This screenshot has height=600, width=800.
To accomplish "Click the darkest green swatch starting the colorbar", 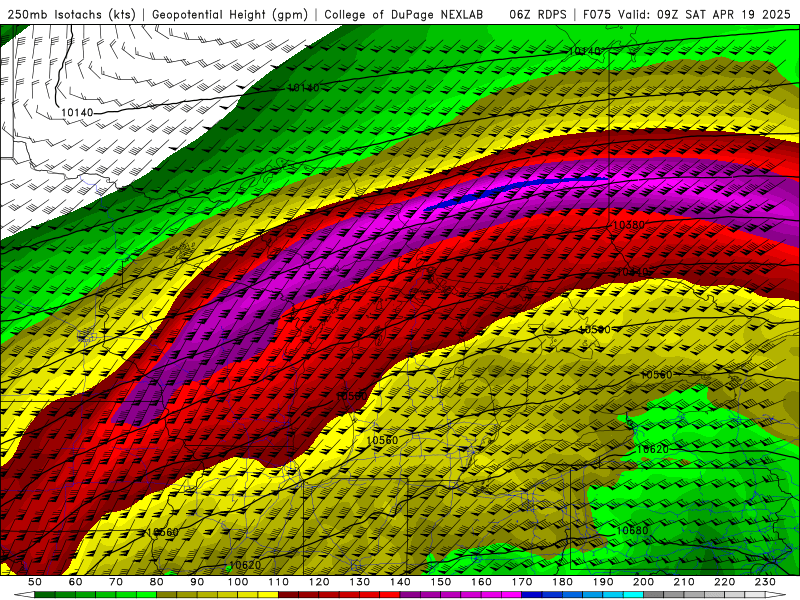I will [45, 595].
